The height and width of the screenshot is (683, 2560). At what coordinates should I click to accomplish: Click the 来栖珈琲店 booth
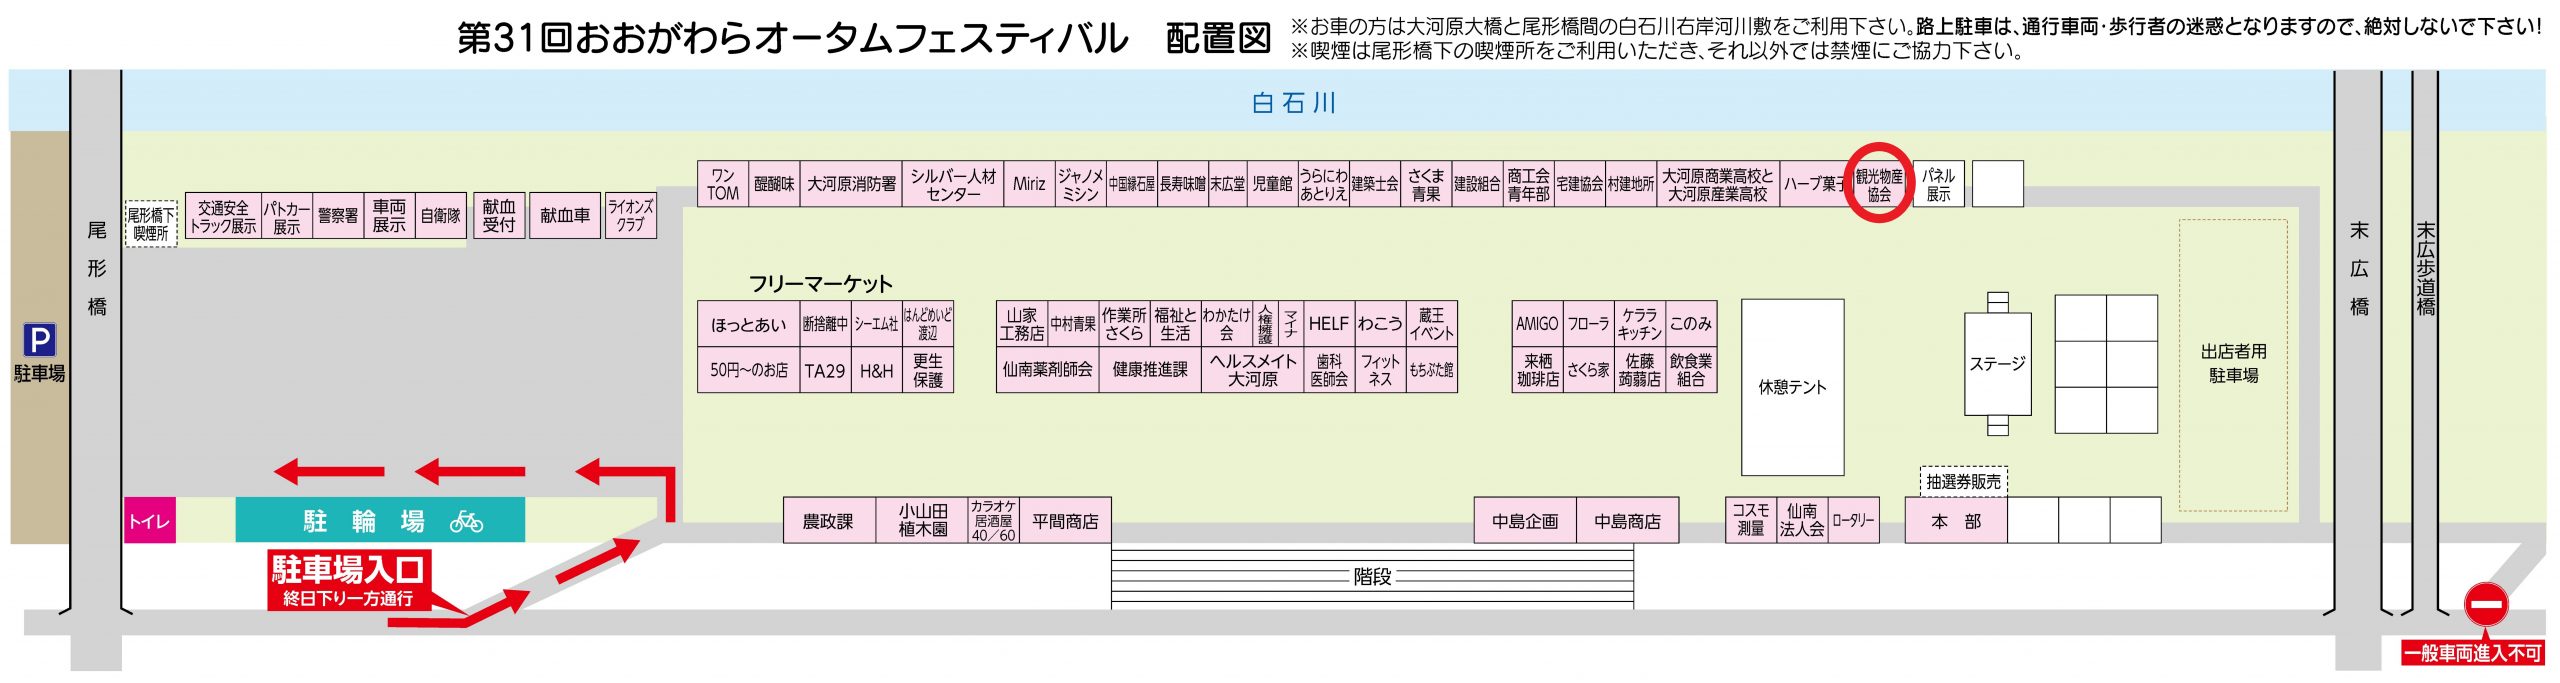point(1537,370)
